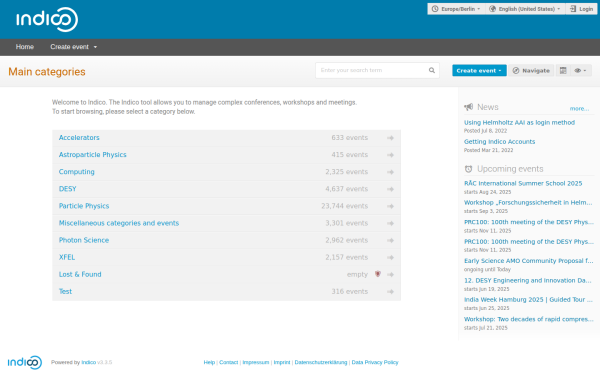Click the arrow icon on DESY row

click(x=390, y=189)
